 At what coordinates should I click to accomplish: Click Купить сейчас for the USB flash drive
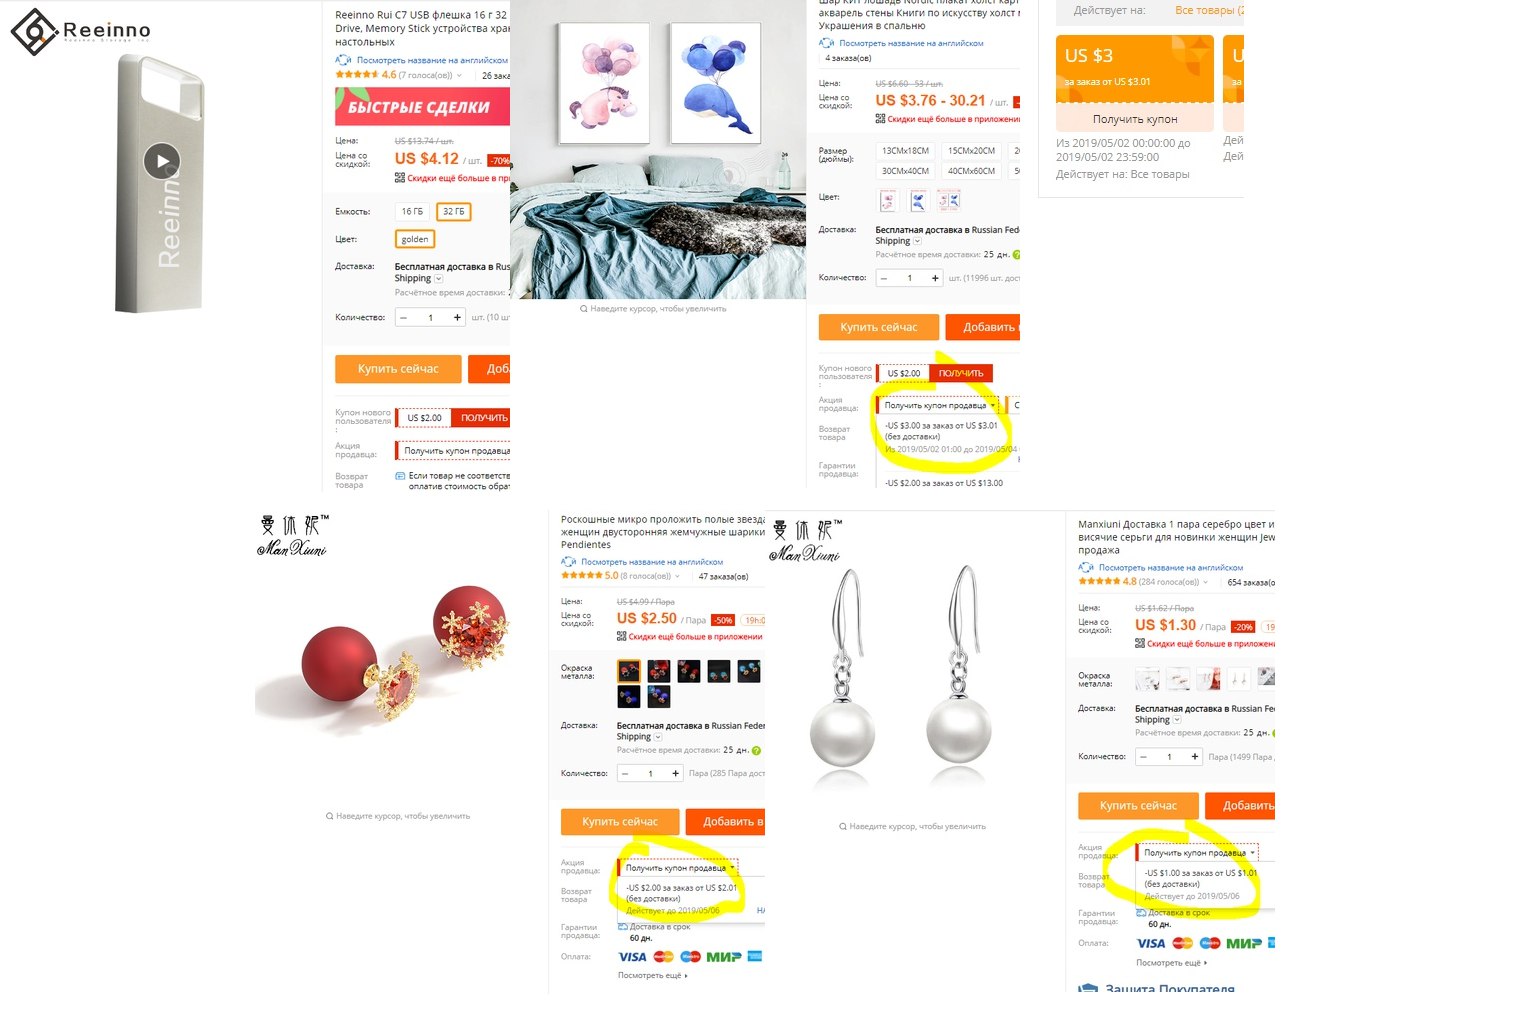click(x=398, y=369)
